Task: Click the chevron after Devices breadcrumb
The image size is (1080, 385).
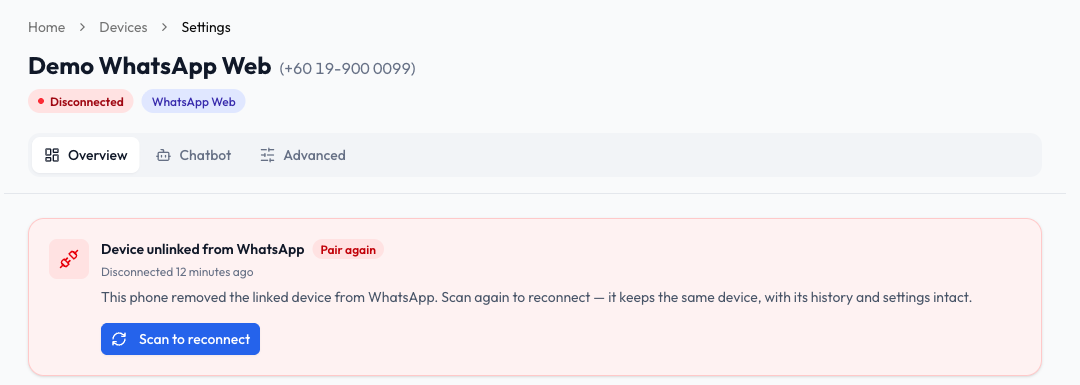Action: click(165, 28)
